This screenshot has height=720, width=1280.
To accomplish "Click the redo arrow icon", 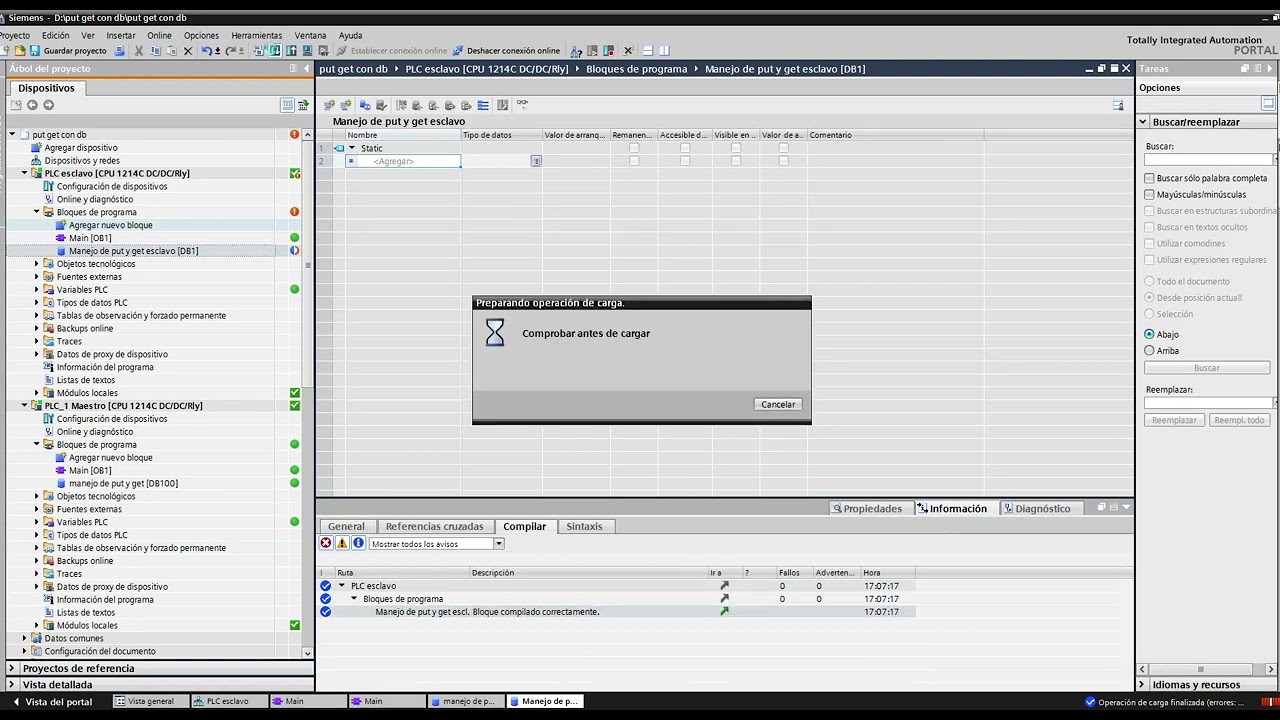I will click(x=231, y=50).
